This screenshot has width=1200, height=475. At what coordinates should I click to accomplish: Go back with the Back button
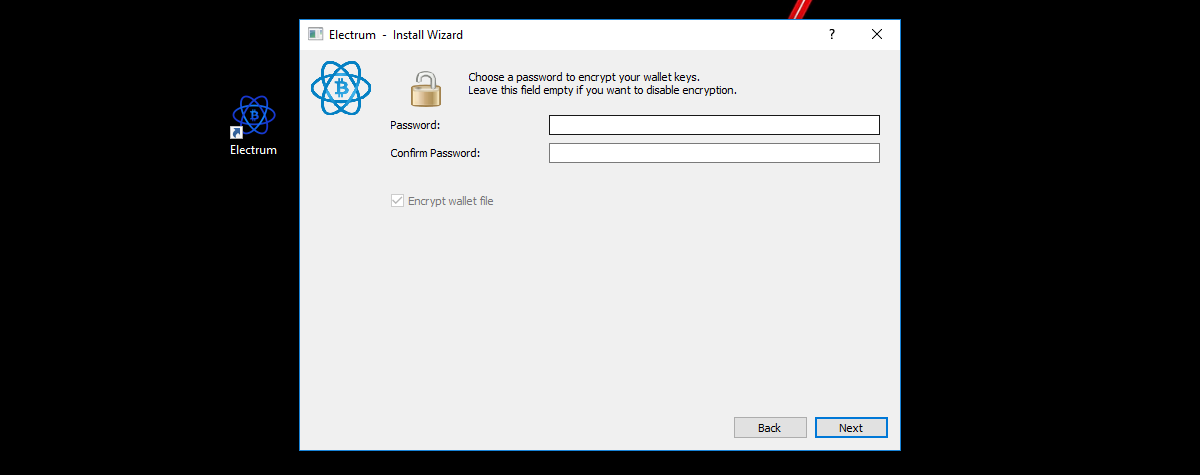click(770, 428)
